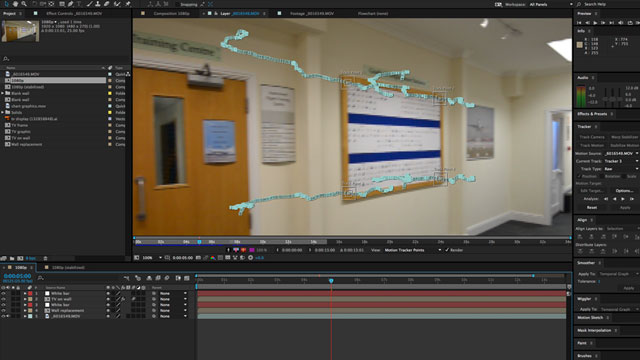Select the Eraser tool

click(107, 4)
